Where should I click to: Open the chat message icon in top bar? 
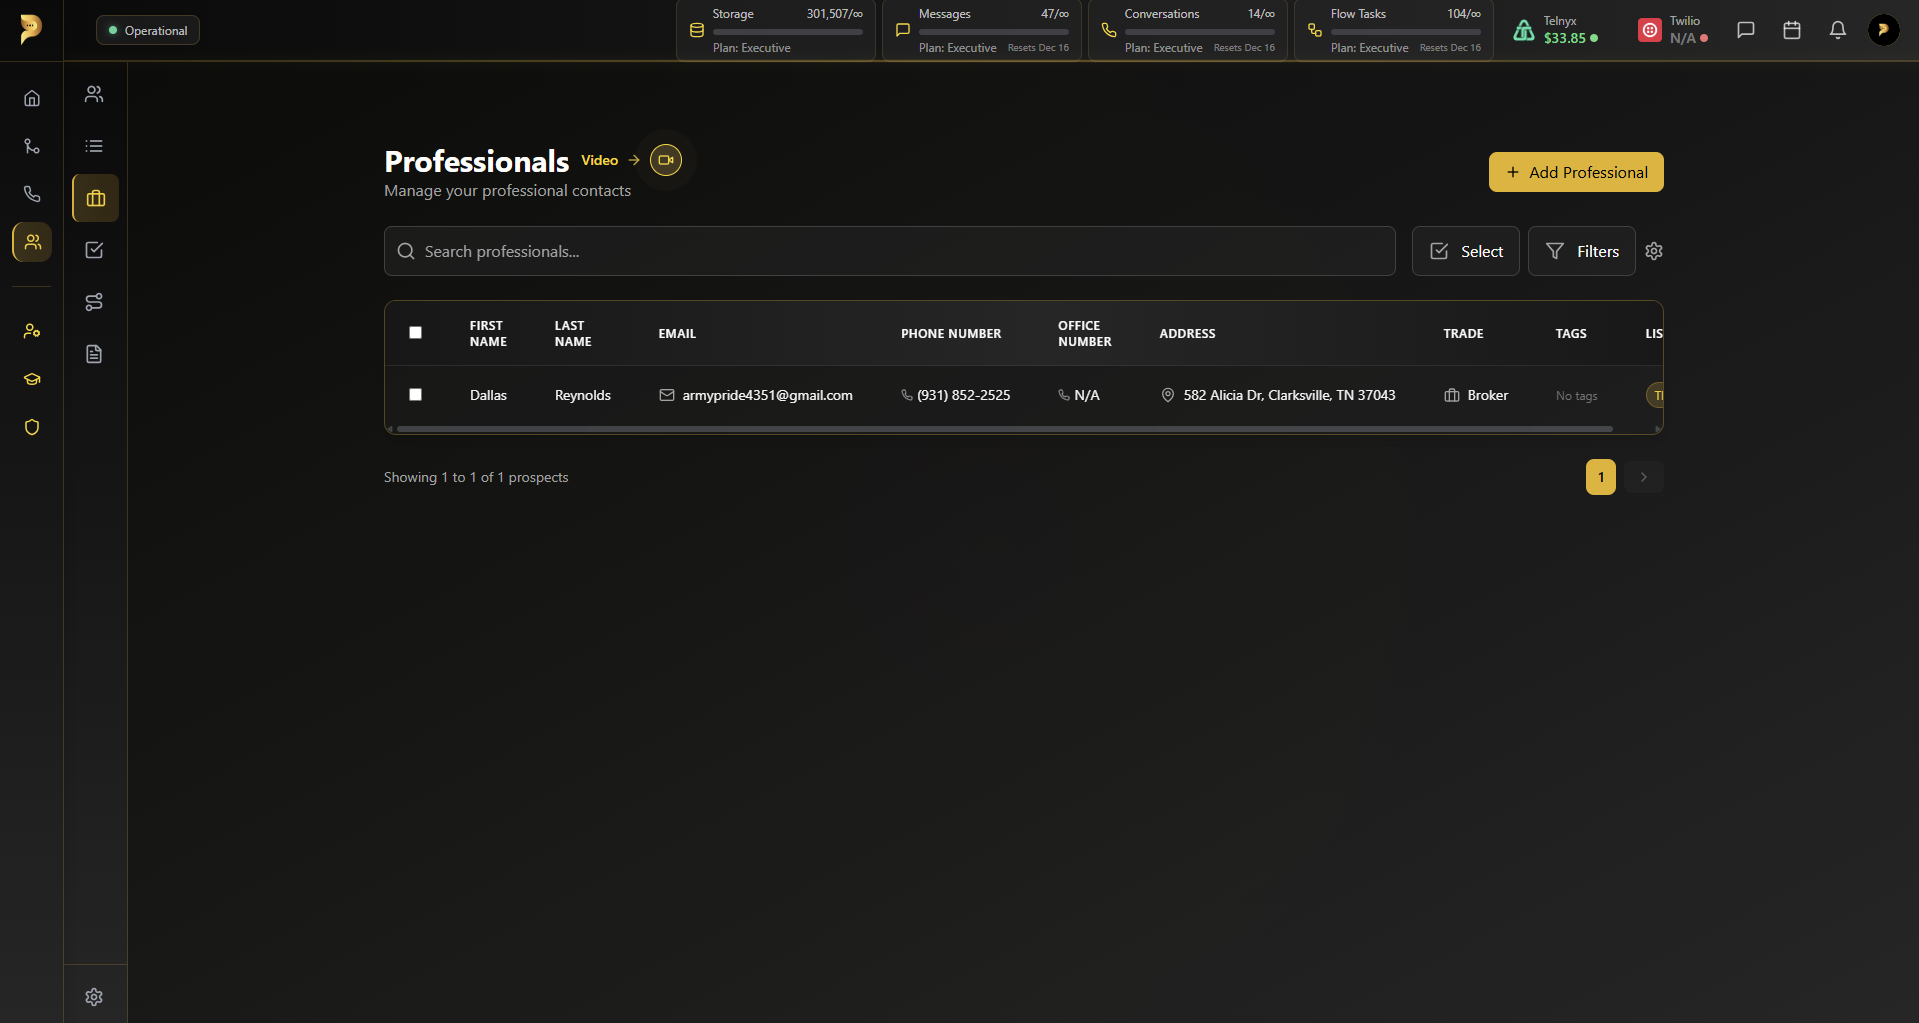[x=1746, y=30]
